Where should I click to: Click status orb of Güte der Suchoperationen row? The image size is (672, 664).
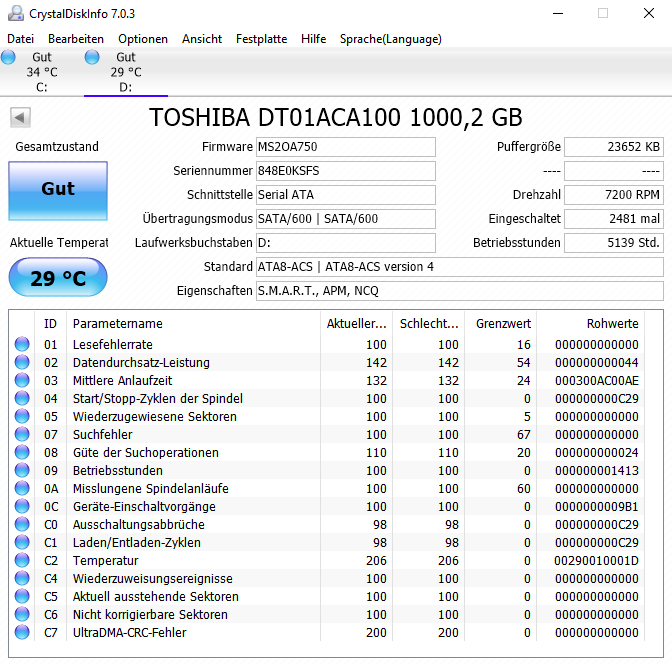pyautogui.click(x=22, y=452)
